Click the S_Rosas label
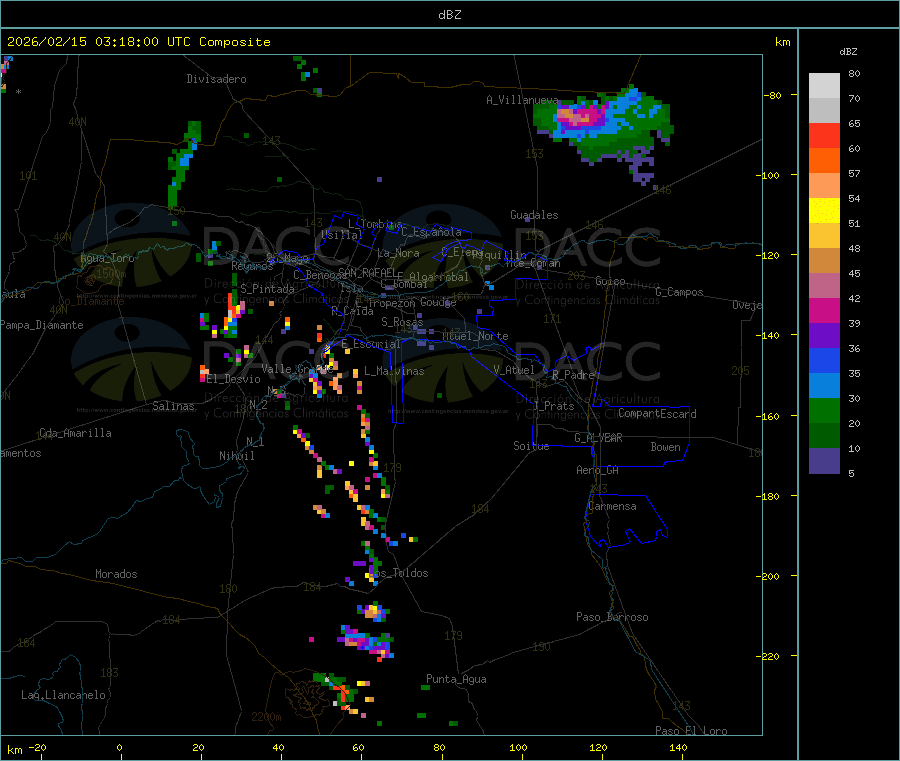The width and height of the screenshot is (900, 761). [402, 322]
